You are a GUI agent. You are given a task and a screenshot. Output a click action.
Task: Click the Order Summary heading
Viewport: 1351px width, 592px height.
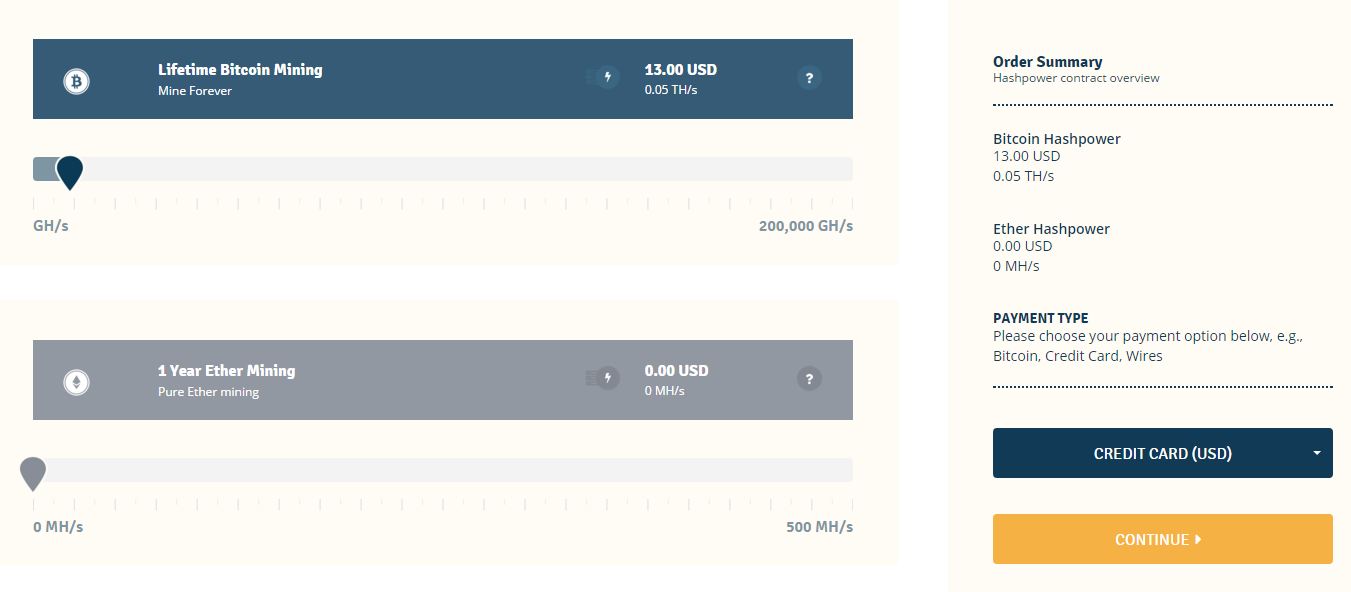pos(1048,61)
